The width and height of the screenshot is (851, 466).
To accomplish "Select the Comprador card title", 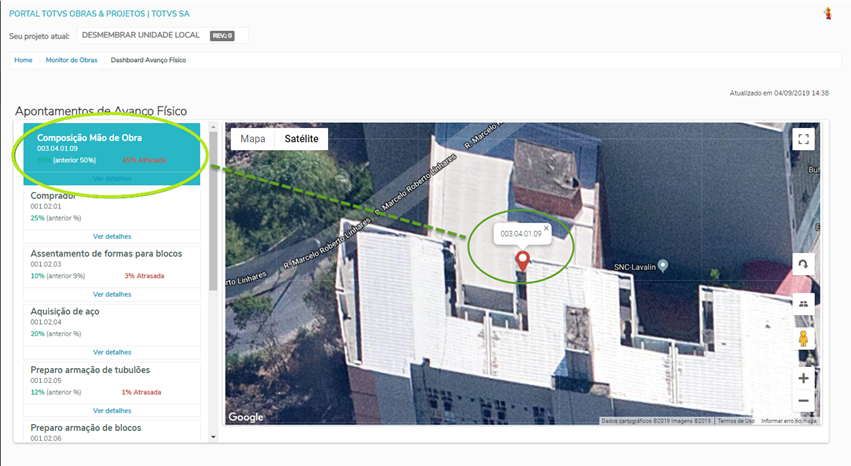I will pos(53,196).
